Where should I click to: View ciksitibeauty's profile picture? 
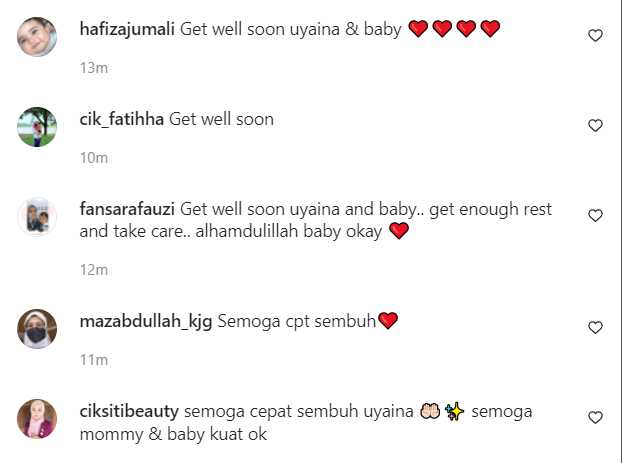tap(37, 419)
